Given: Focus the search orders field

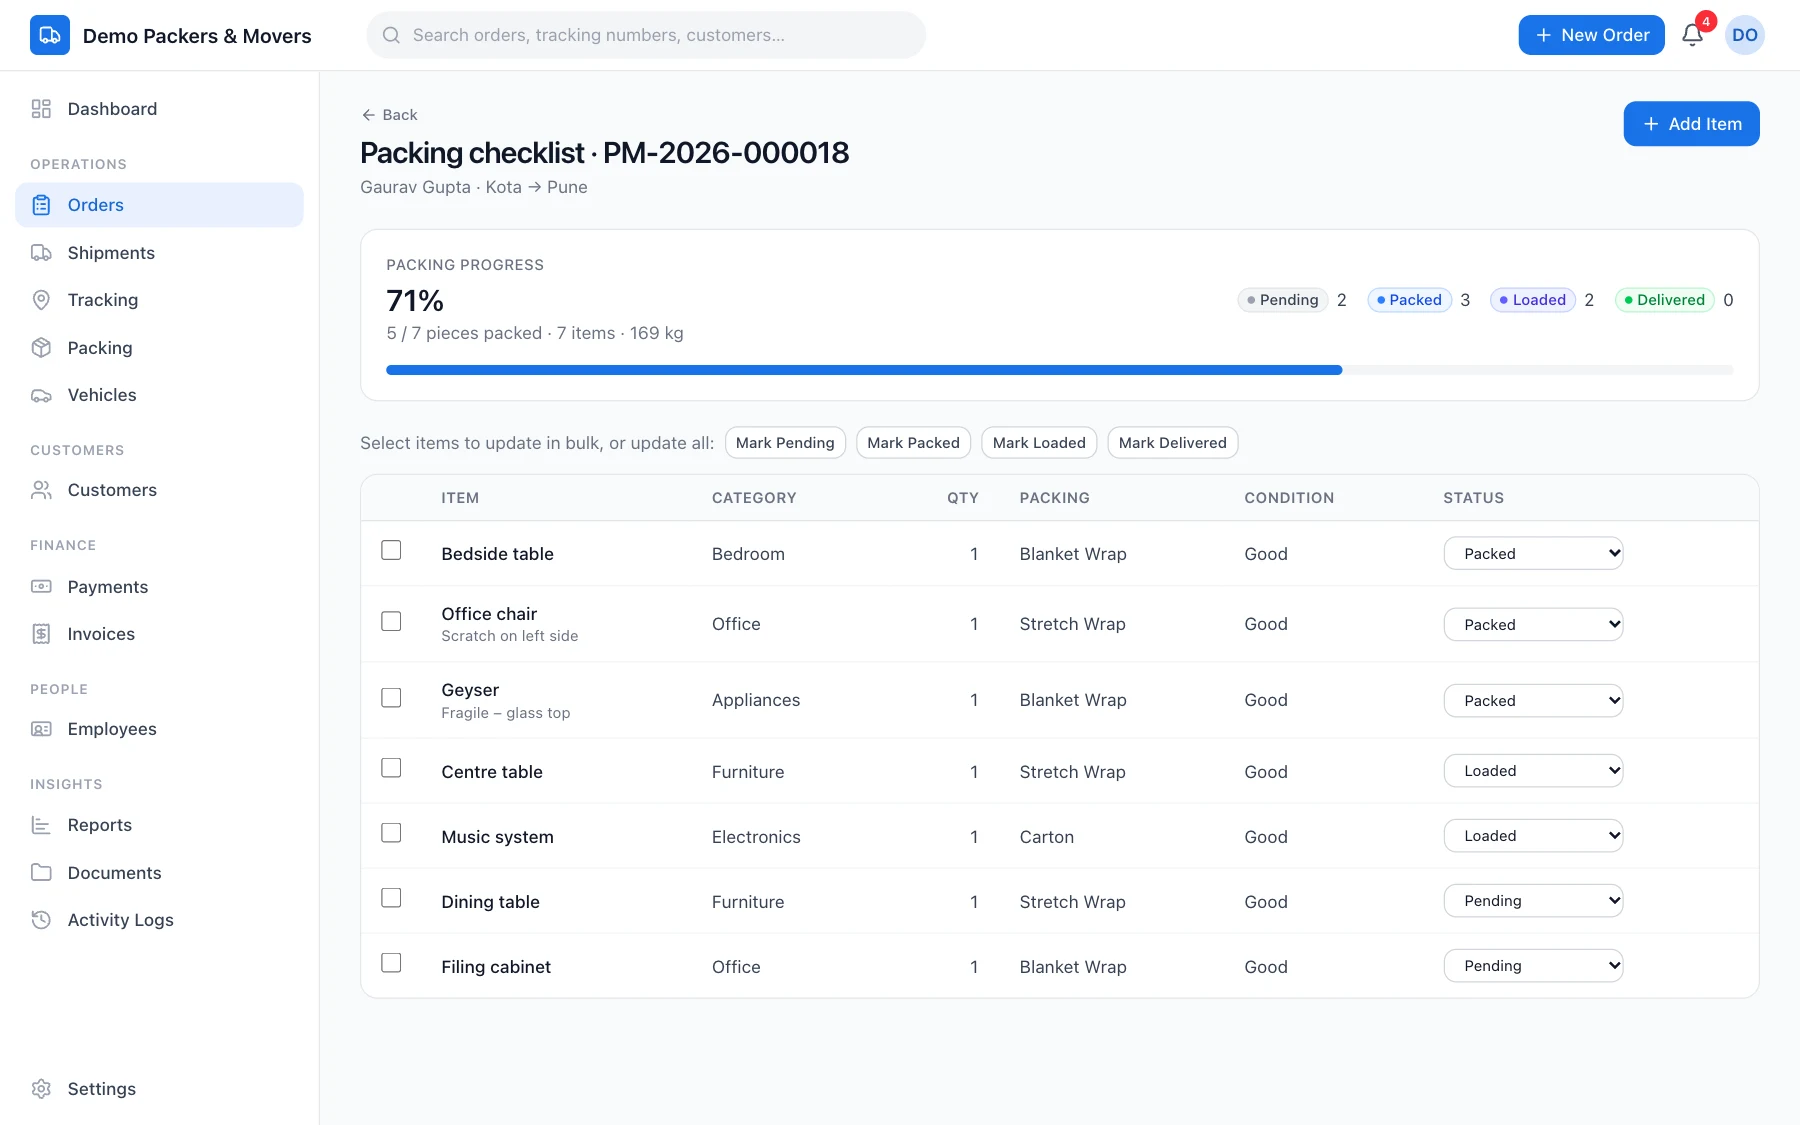Looking at the screenshot, I should pyautogui.click(x=646, y=35).
